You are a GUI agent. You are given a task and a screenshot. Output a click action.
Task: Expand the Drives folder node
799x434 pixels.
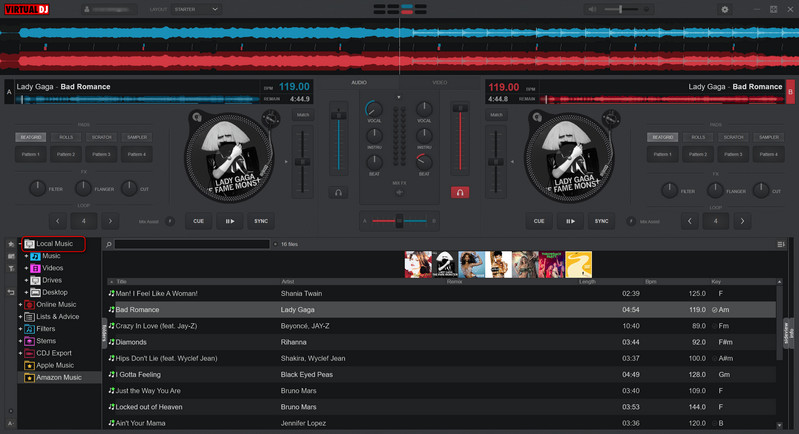pos(26,280)
